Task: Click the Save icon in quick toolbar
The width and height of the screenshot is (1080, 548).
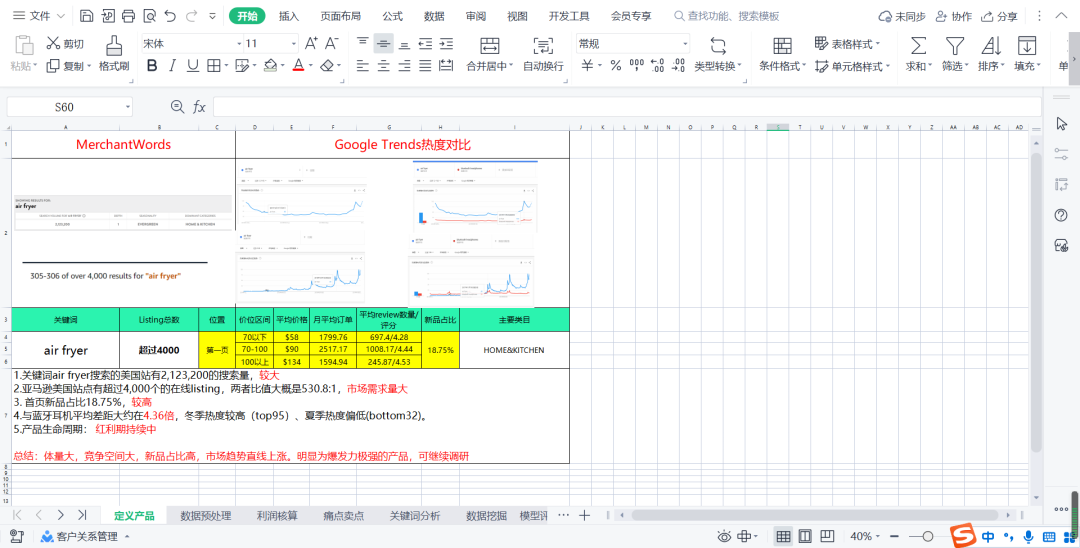Action: [87, 16]
